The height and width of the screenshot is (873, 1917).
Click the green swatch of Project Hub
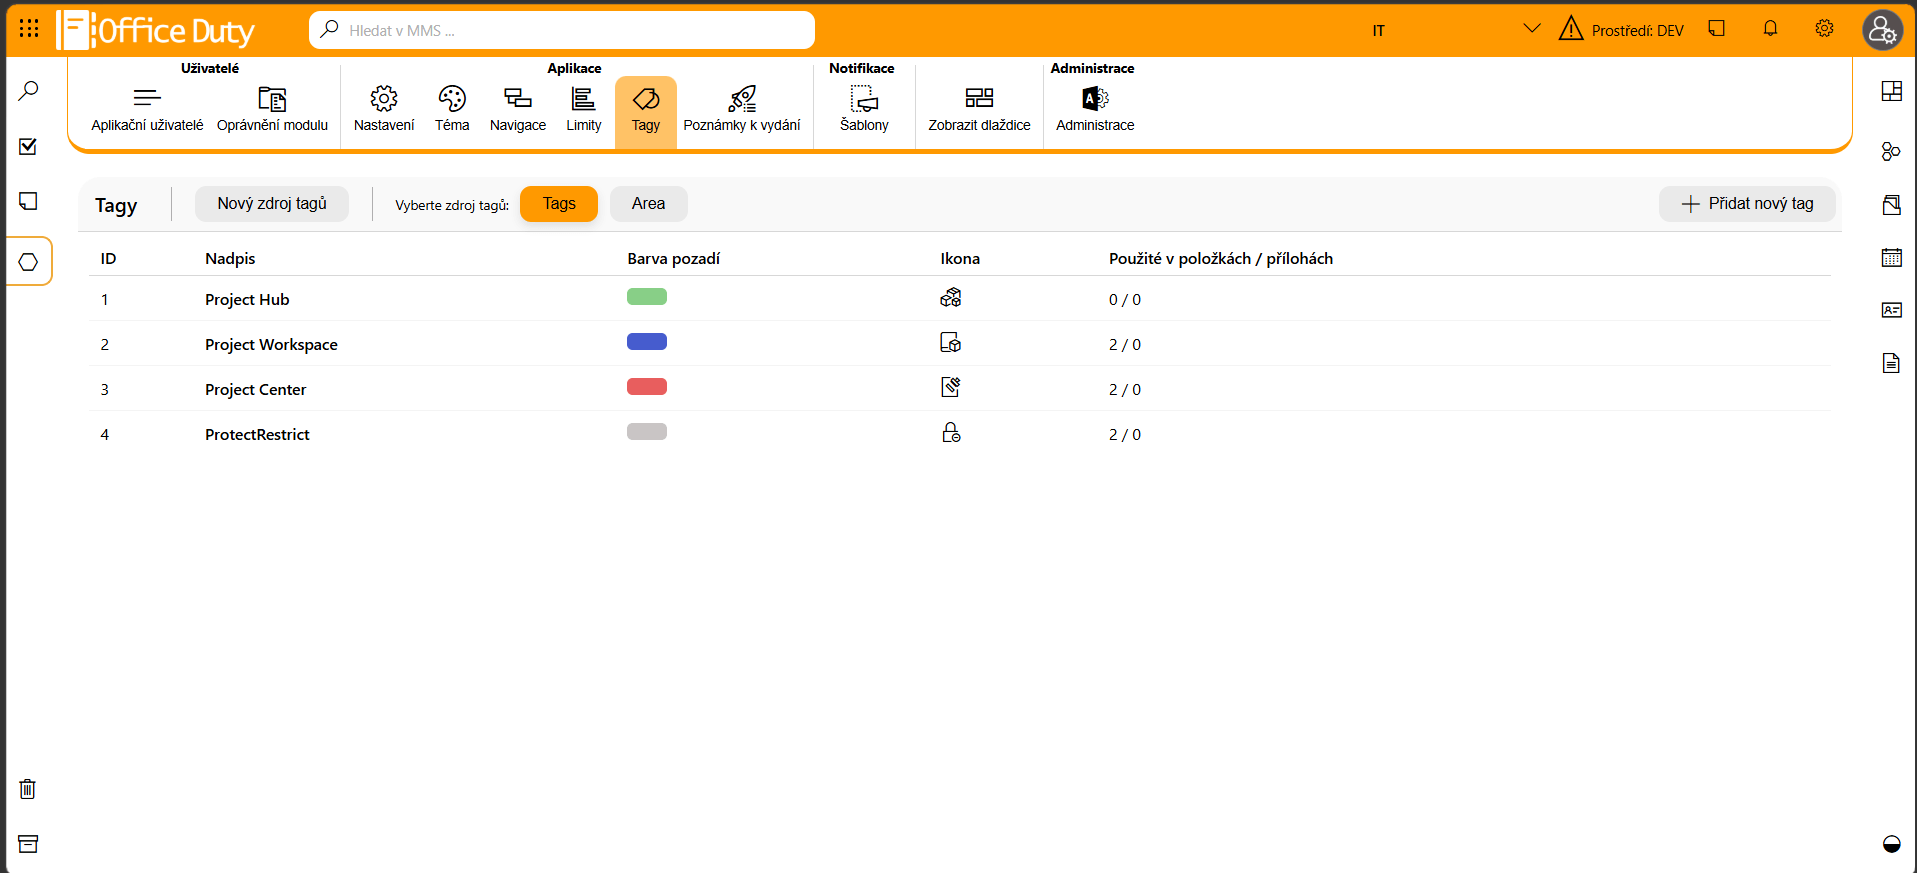coord(647,297)
